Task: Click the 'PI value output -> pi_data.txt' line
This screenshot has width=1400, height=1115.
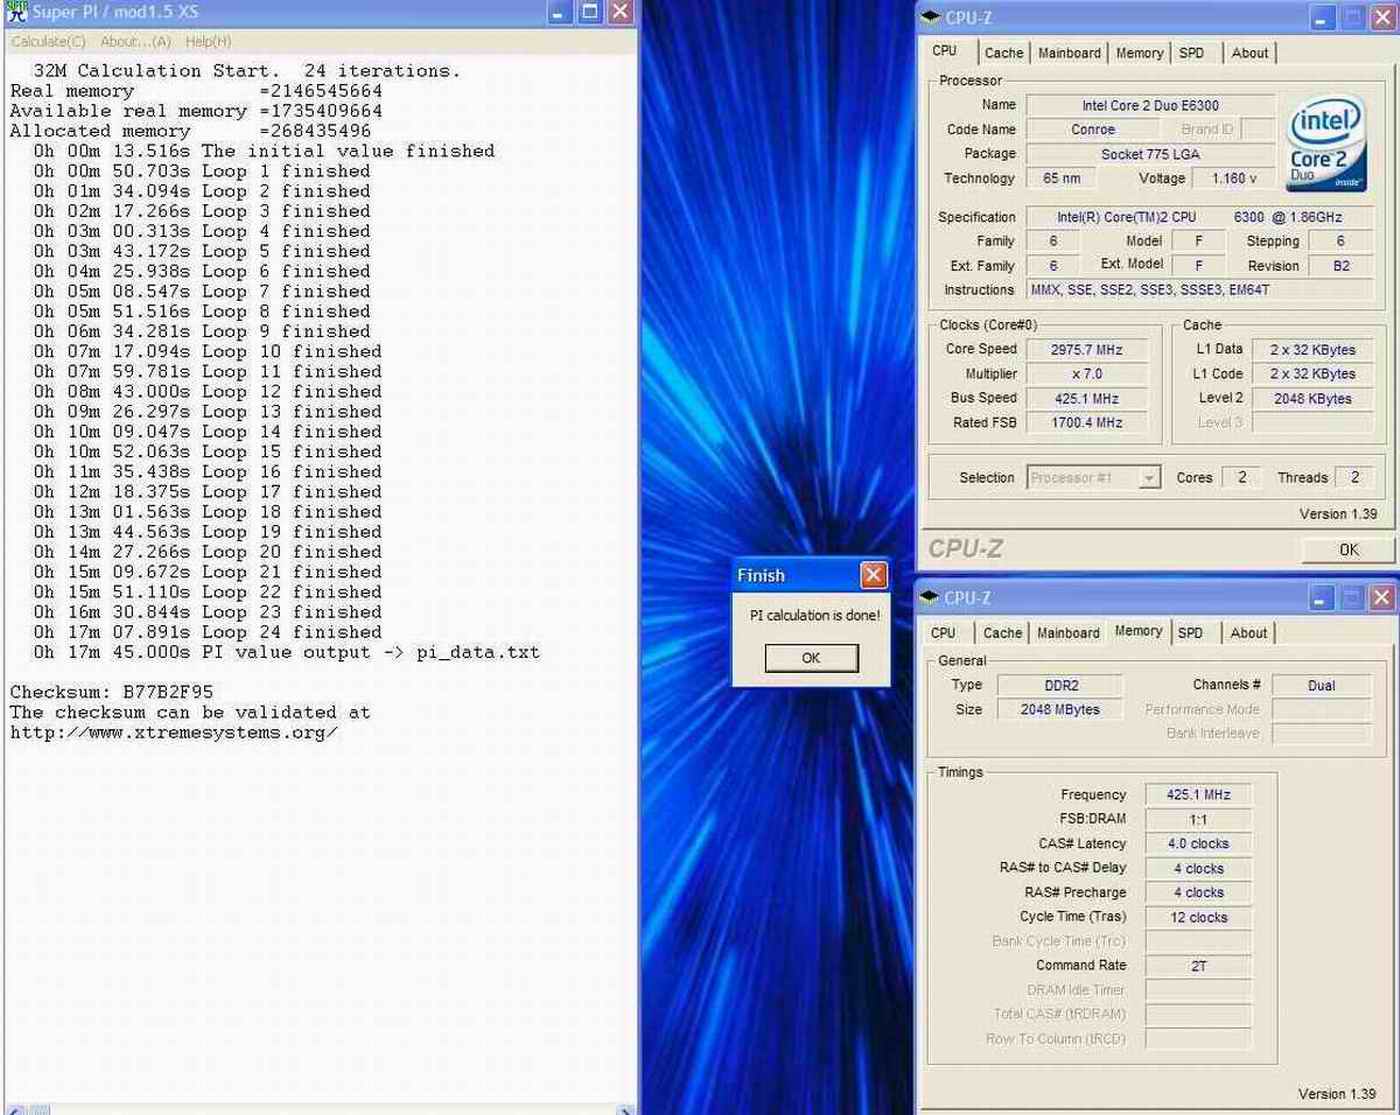Action: 286,652
